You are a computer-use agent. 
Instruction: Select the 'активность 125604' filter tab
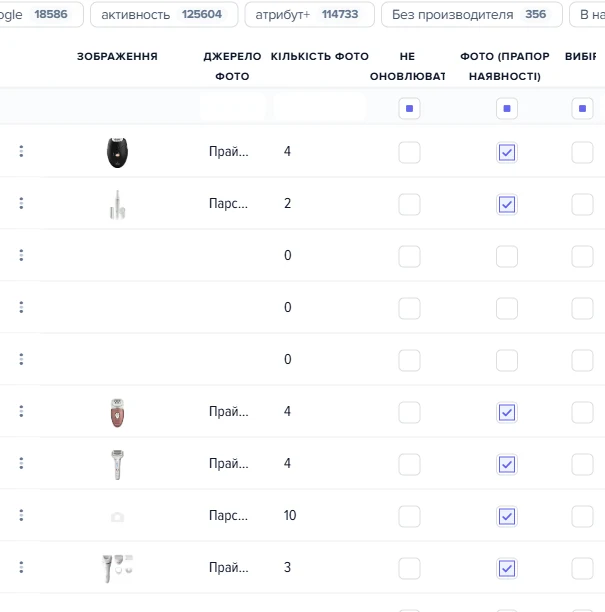(x=164, y=14)
